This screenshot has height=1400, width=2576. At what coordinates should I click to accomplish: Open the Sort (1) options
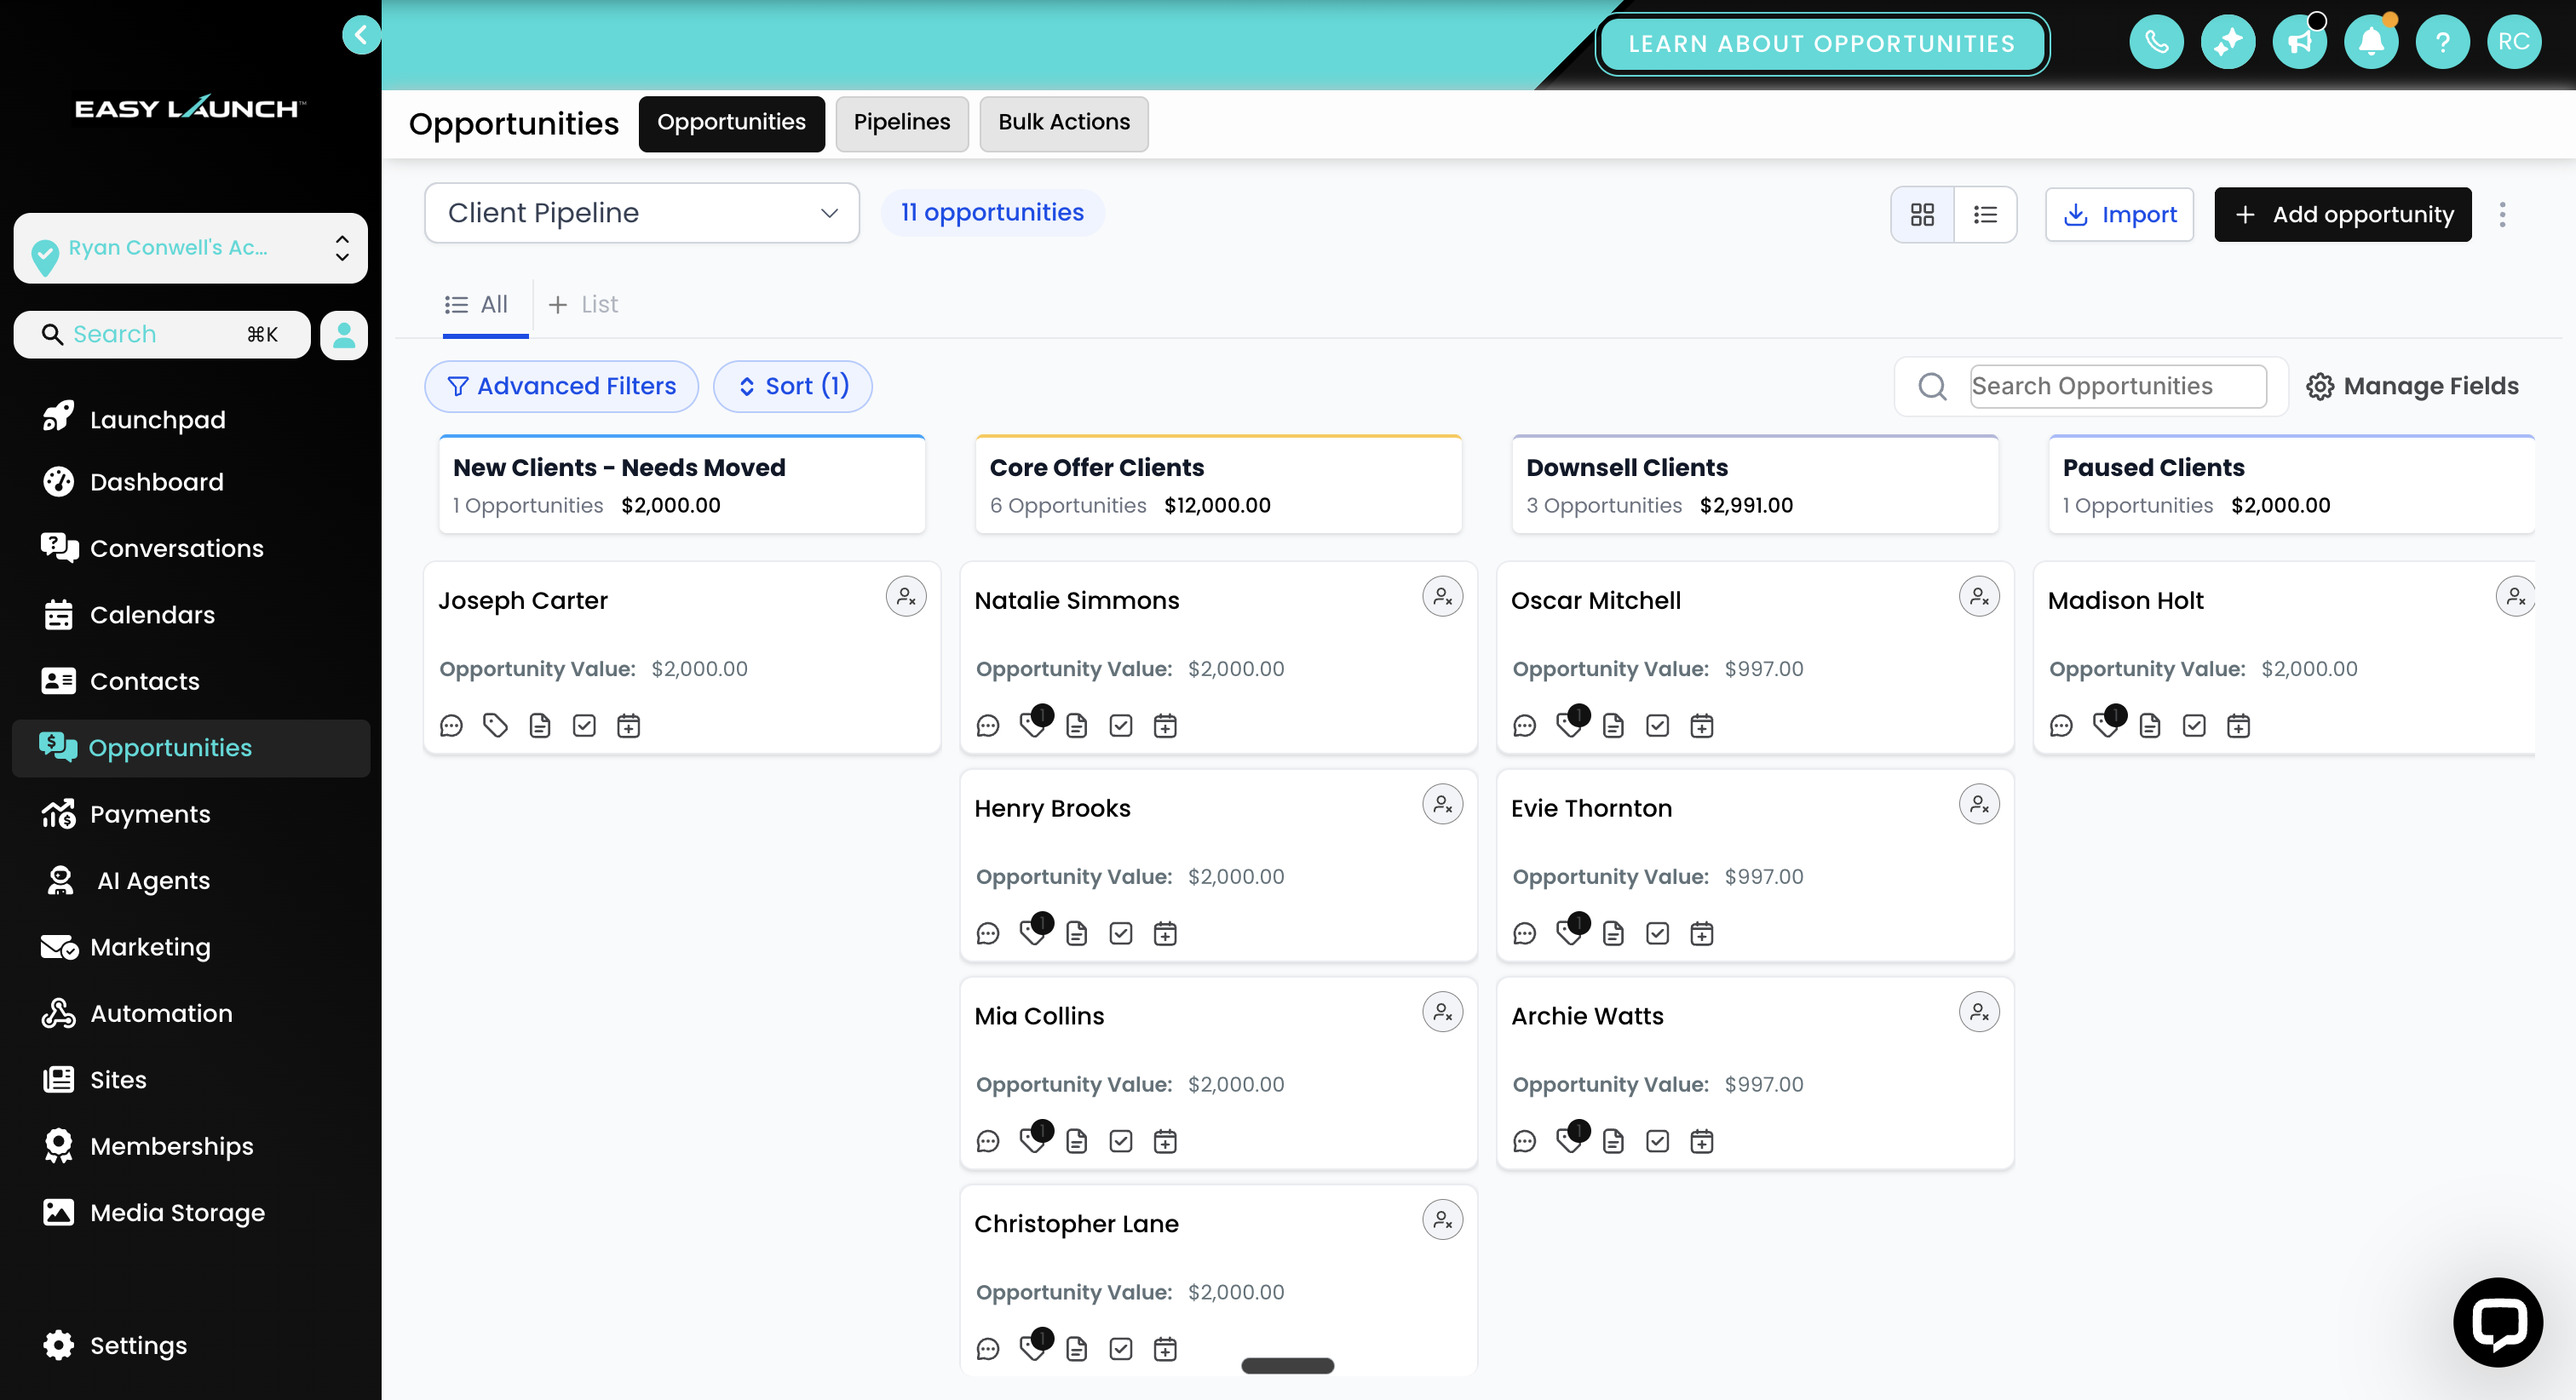[792, 386]
